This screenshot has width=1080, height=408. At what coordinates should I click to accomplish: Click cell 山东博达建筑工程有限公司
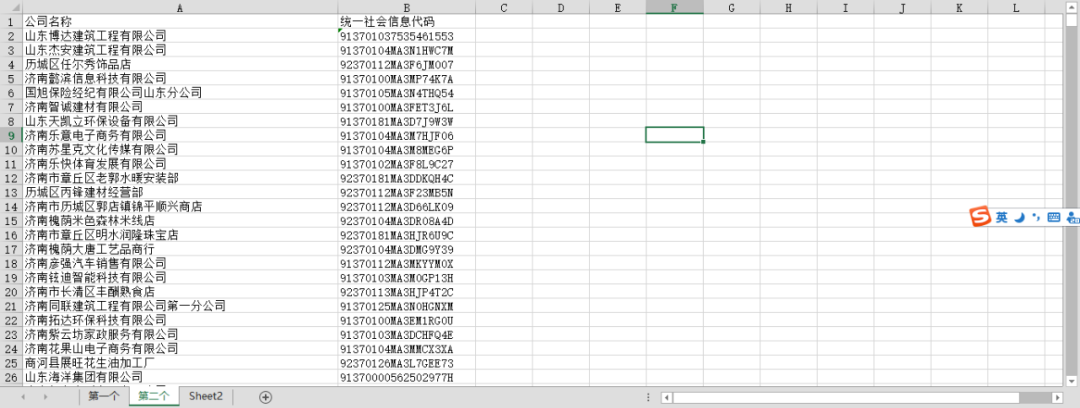coord(180,36)
